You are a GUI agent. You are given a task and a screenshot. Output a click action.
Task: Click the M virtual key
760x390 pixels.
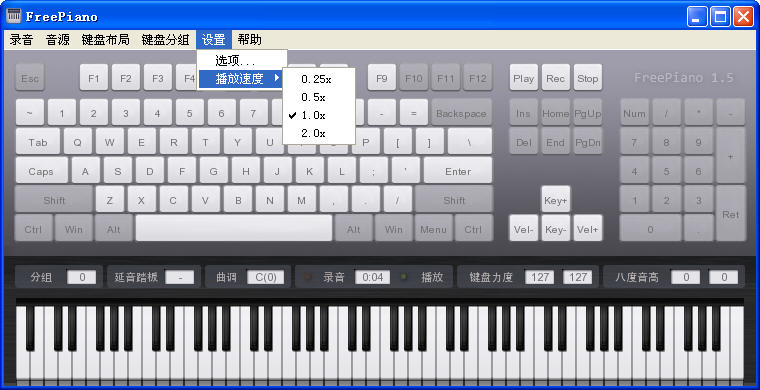tap(301, 200)
